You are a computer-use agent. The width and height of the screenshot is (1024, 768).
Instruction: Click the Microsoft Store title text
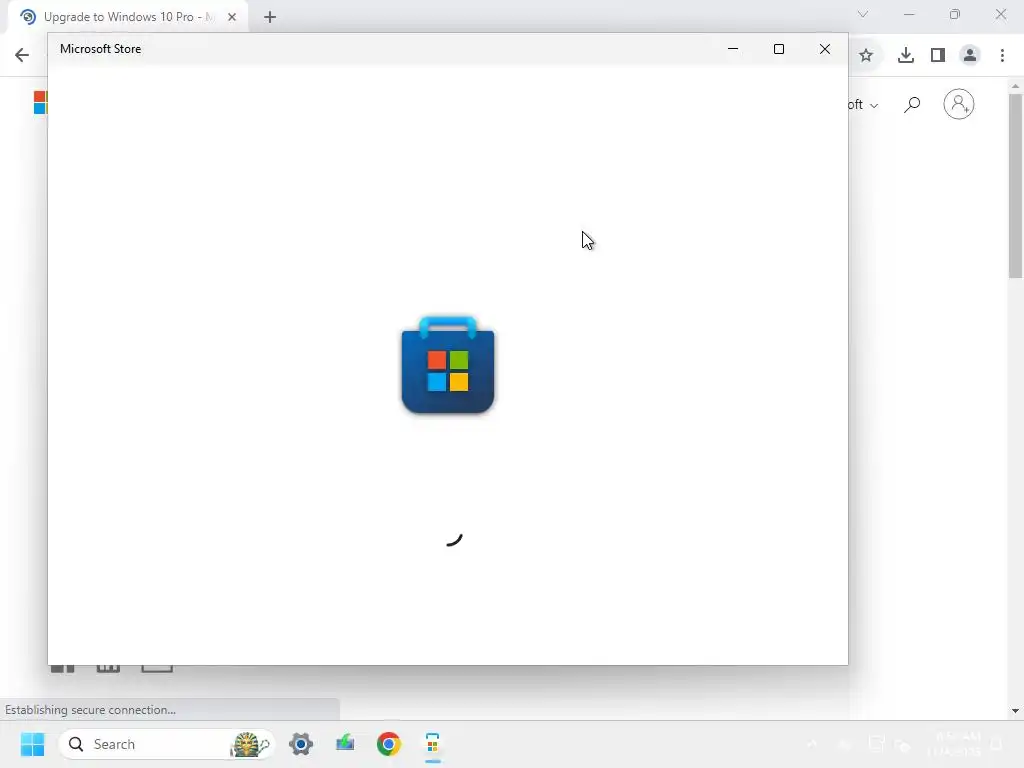point(101,49)
